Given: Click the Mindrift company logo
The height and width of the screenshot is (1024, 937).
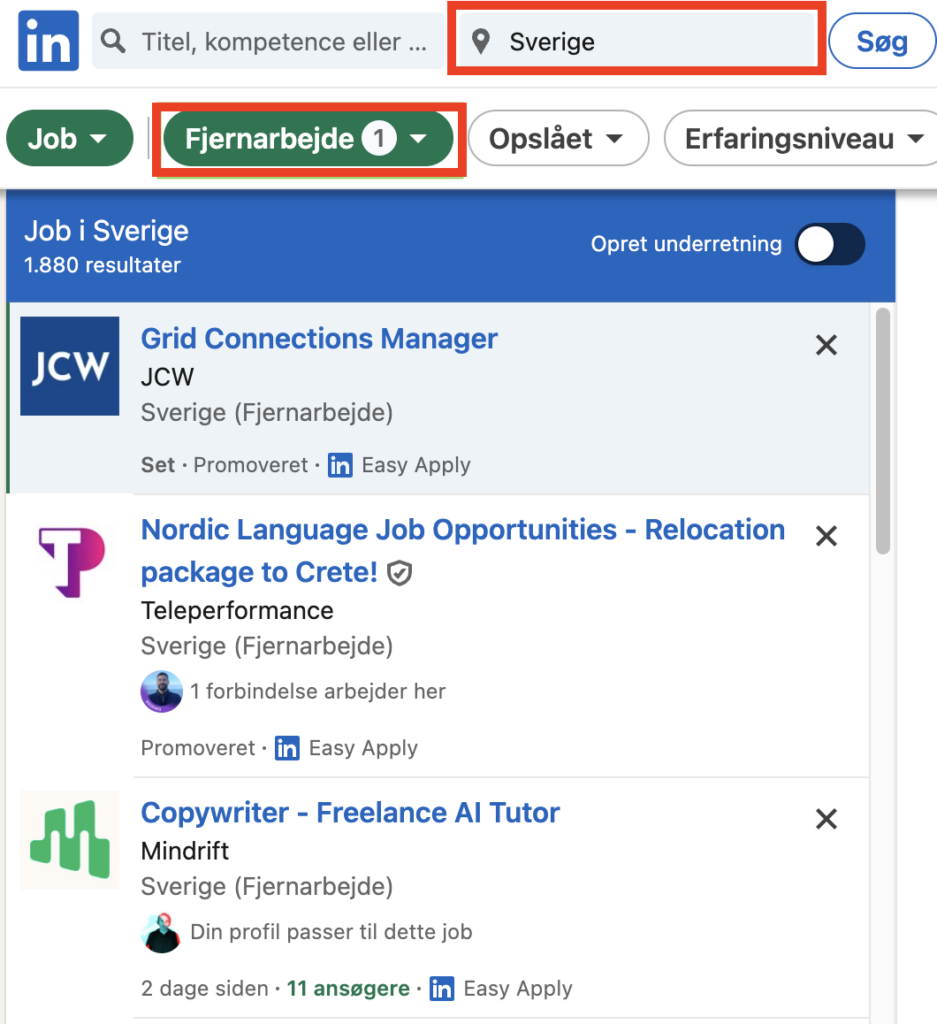Looking at the screenshot, I should click(70, 840).
